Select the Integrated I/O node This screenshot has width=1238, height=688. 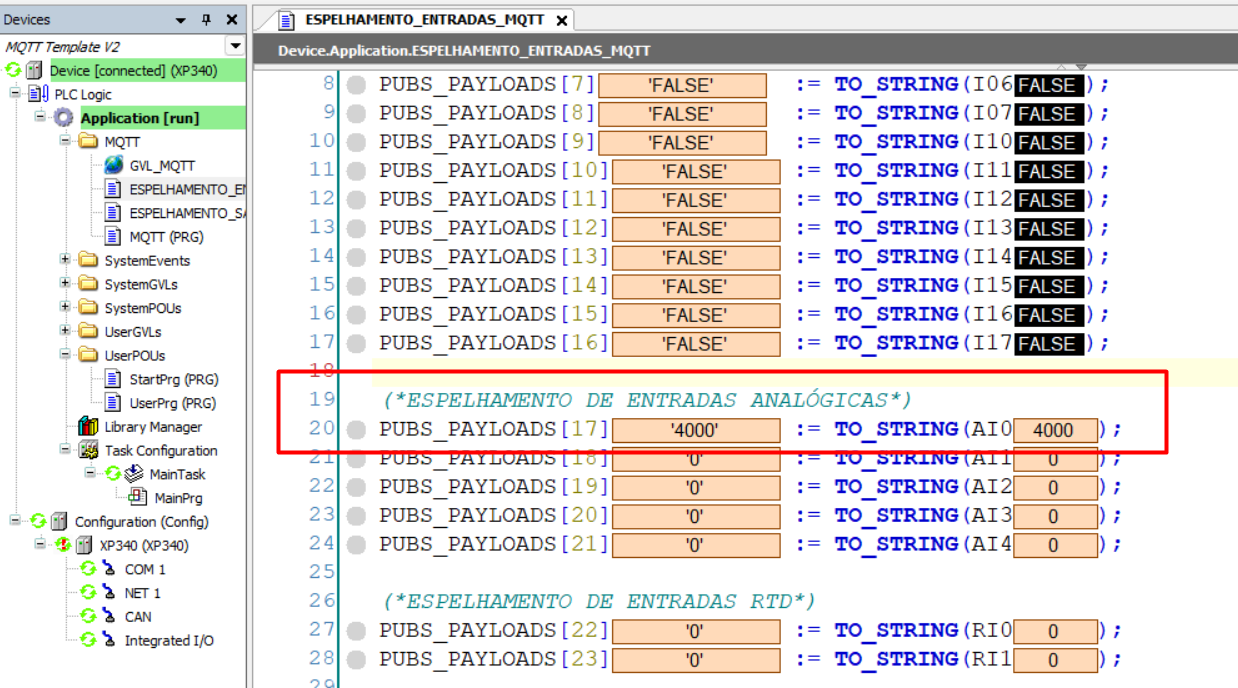pos(168,640)
